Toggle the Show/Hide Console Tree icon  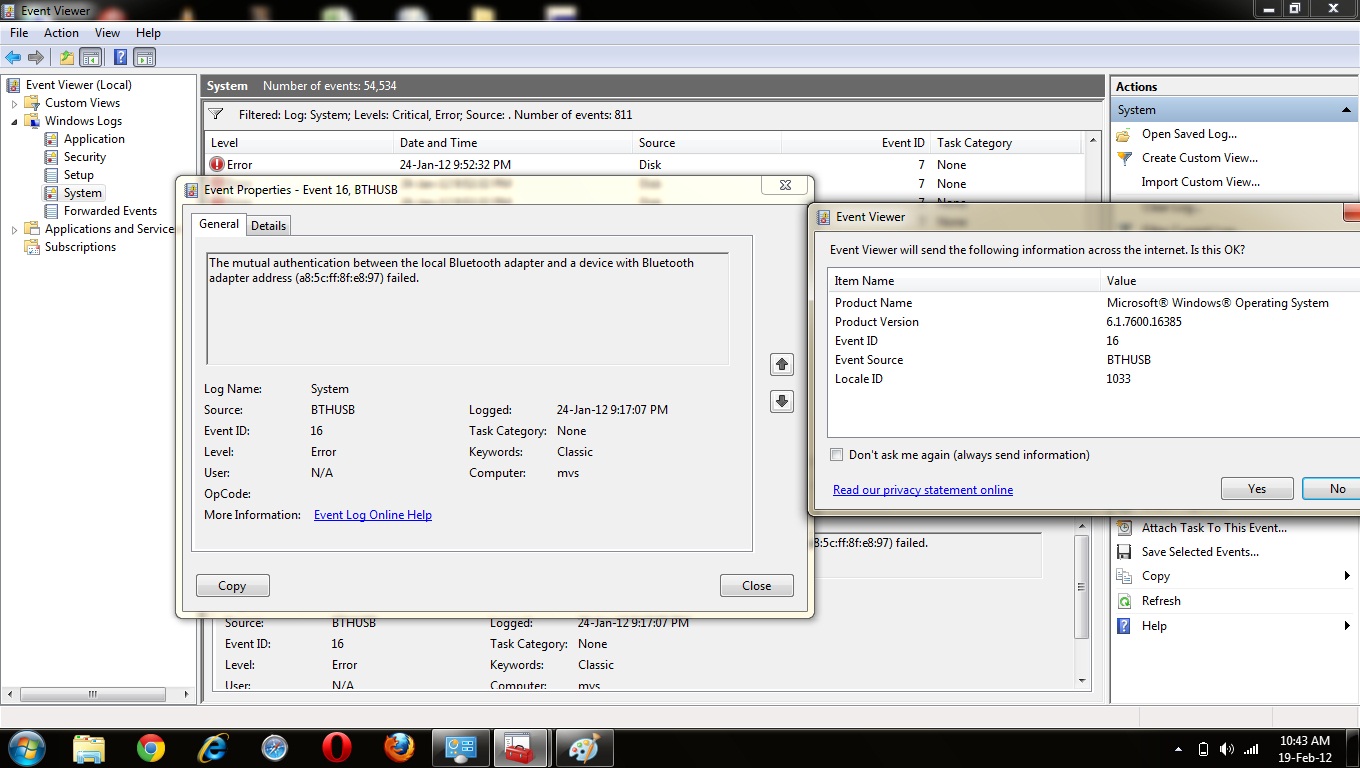tap(91, 58)
